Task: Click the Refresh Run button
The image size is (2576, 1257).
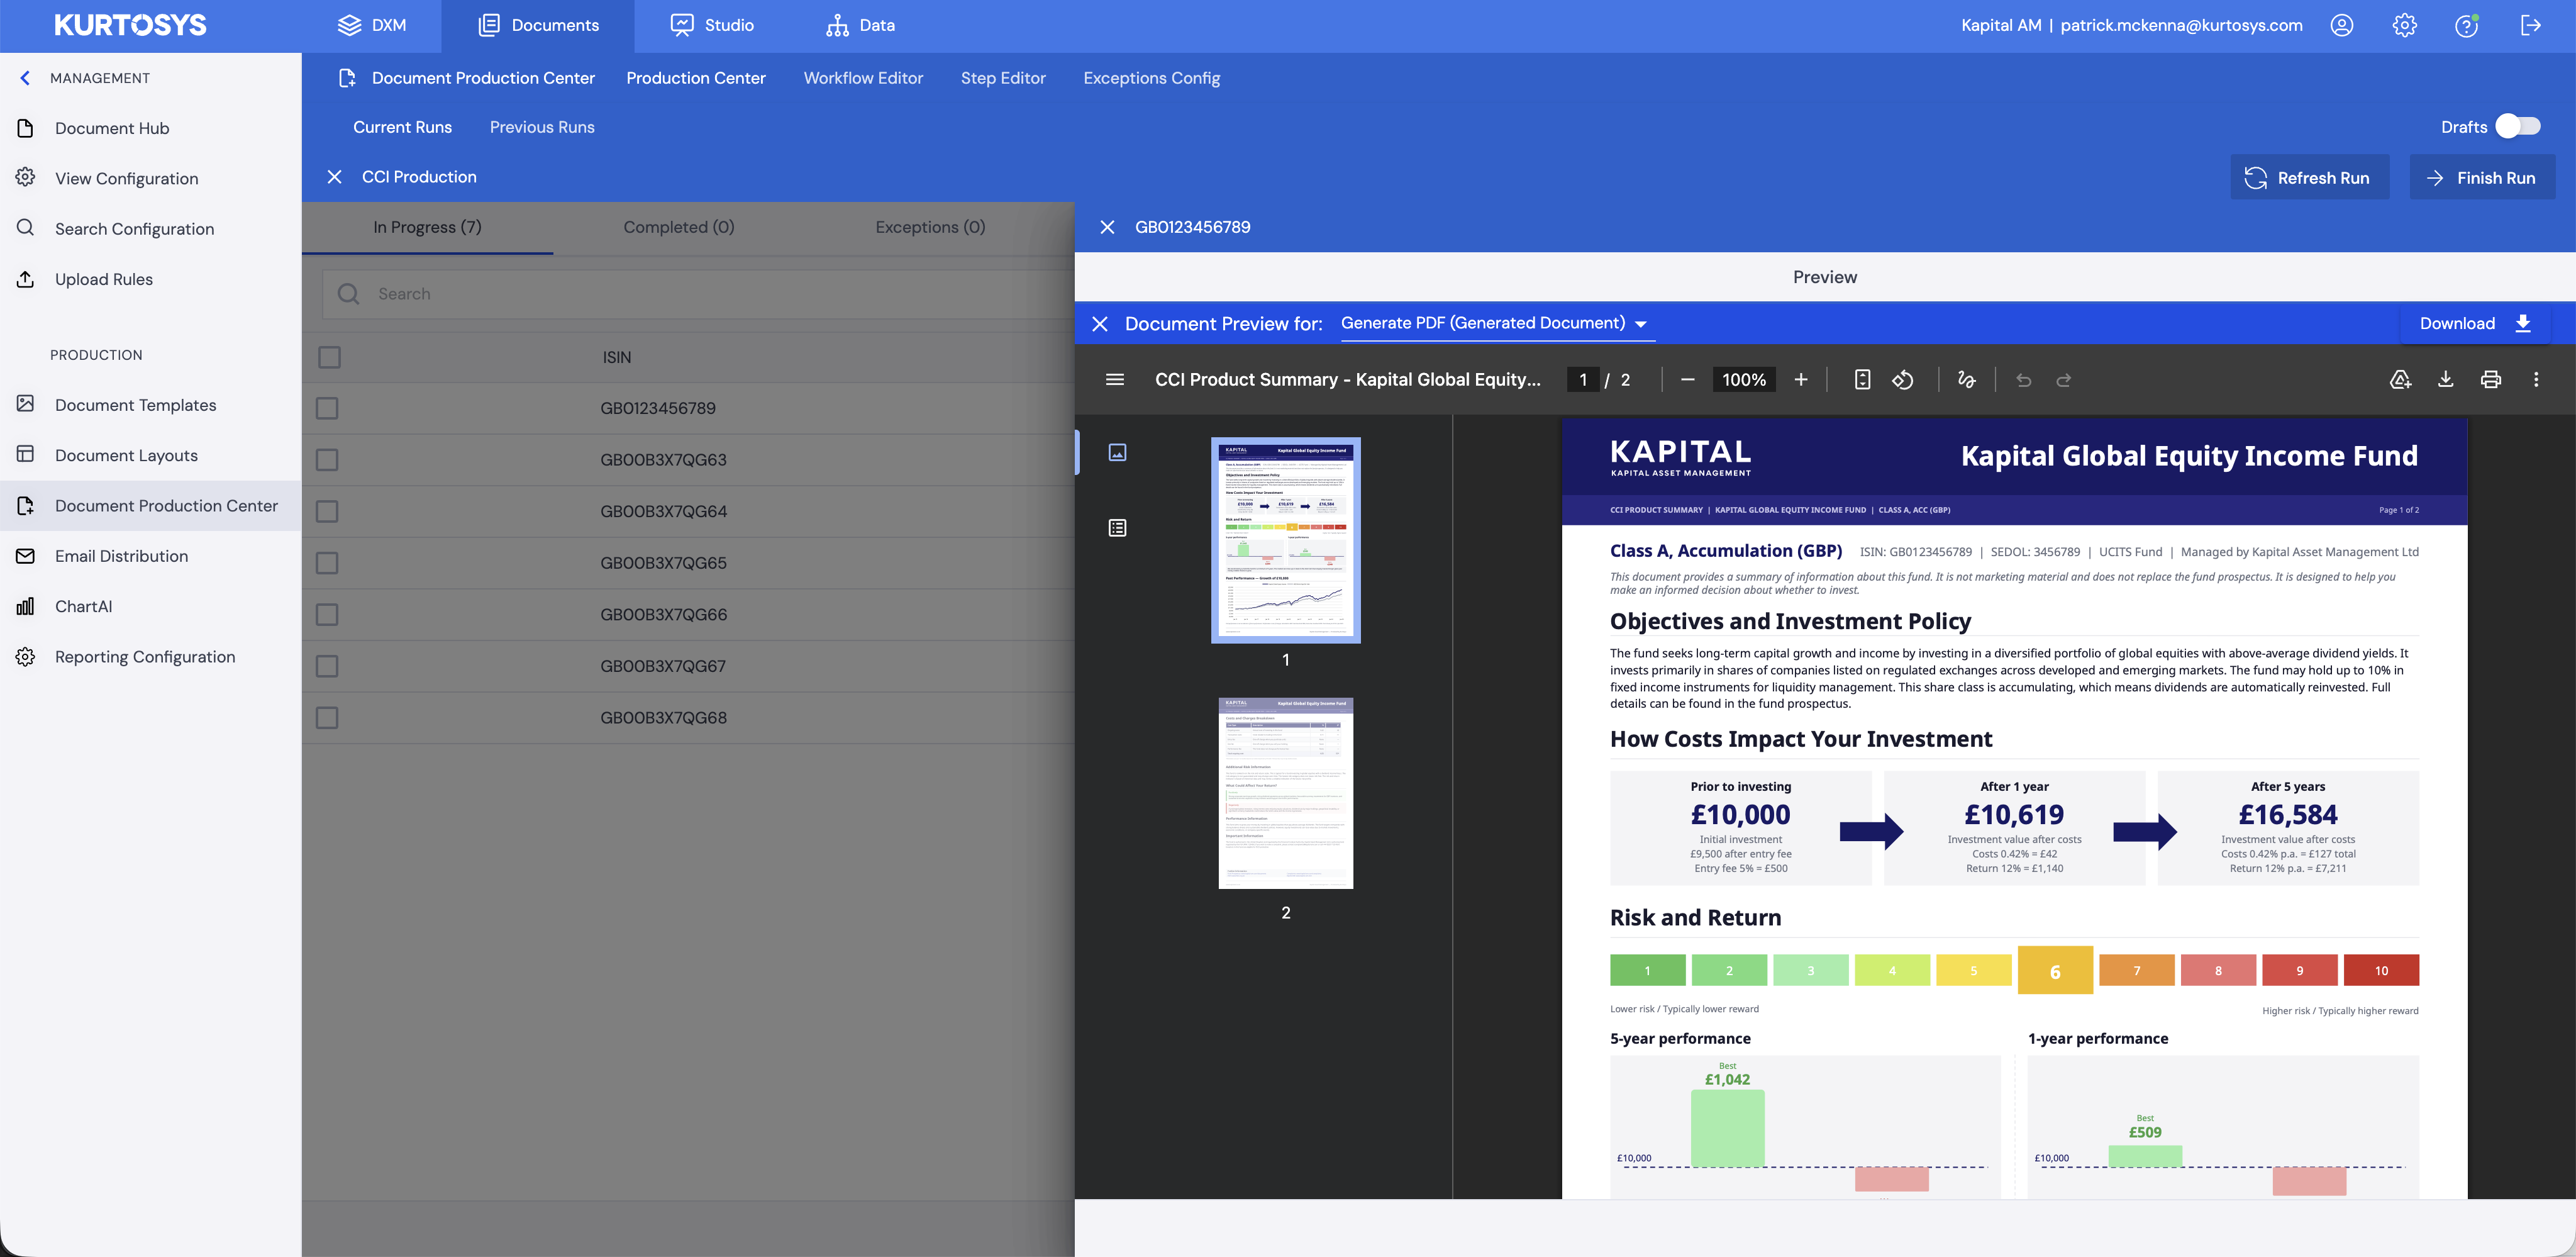Action: point(2309,177)
